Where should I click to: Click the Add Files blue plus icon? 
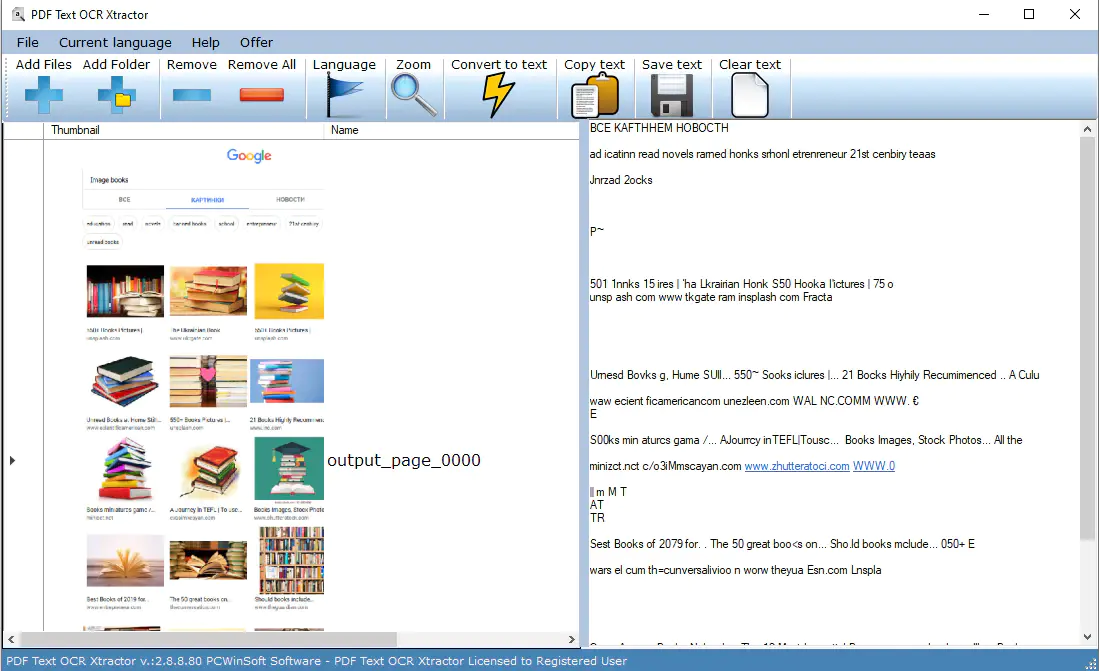pyautogui.click(x=43, y=96)
